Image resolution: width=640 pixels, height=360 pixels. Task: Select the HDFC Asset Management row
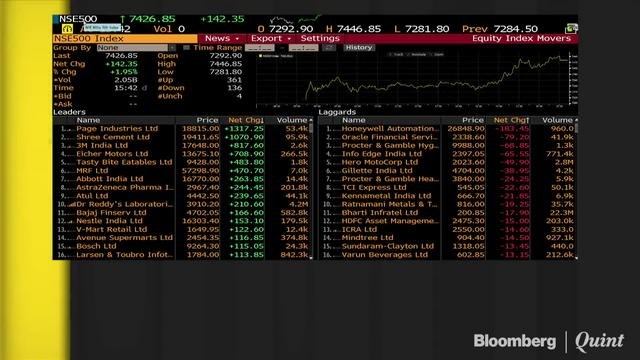pos(446,221)
